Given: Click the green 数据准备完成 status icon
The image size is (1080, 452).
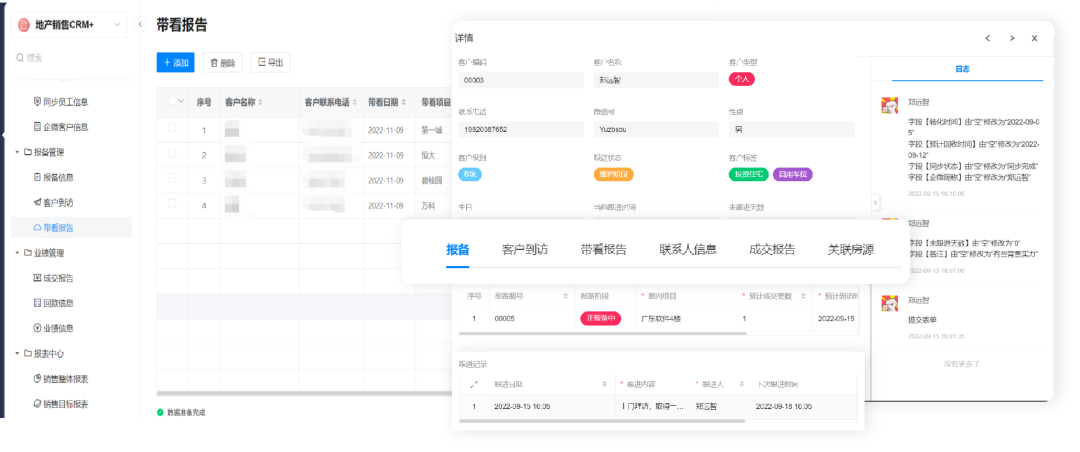Looking at the screenshot, I should point(160,412).
